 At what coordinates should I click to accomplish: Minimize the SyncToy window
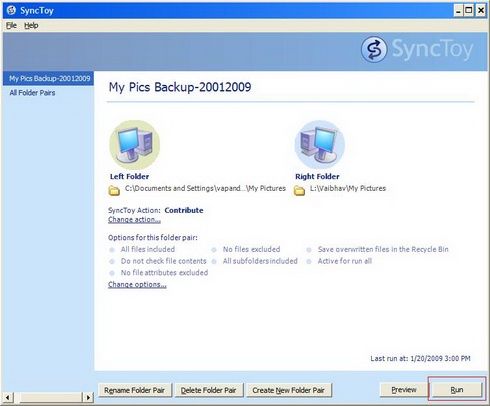pyautogui.click(x=459, y=11)
